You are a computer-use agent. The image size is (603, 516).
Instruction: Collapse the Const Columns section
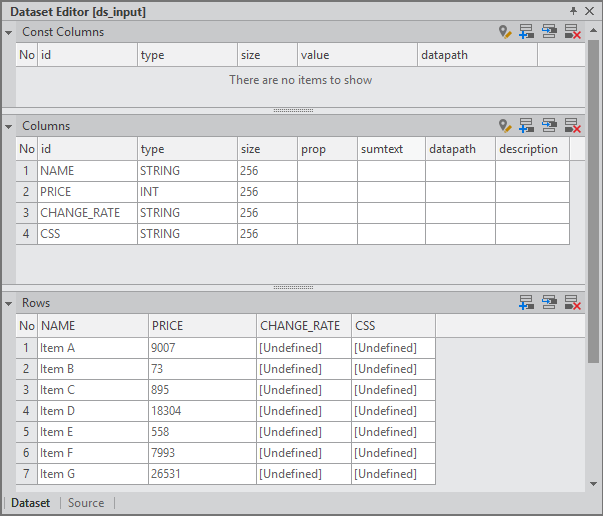9,32
